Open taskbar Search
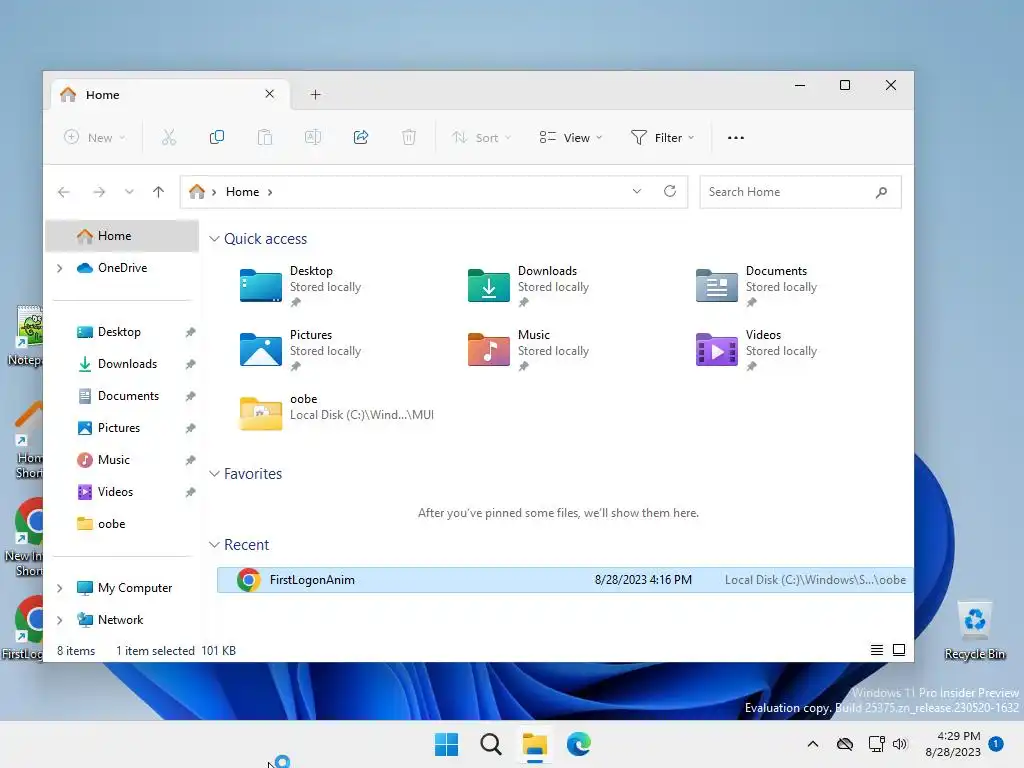This screenshot has width=1024, height=768. click(490, 744)
